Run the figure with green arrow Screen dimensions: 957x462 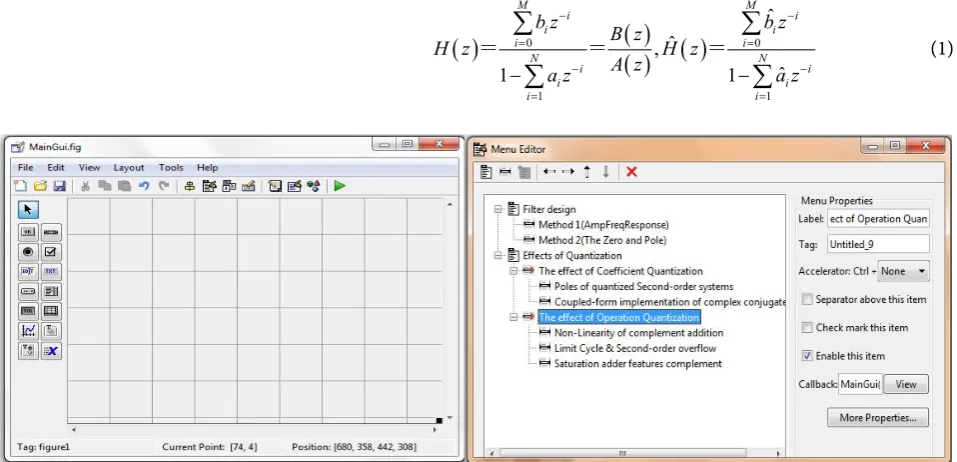[340, 186]
